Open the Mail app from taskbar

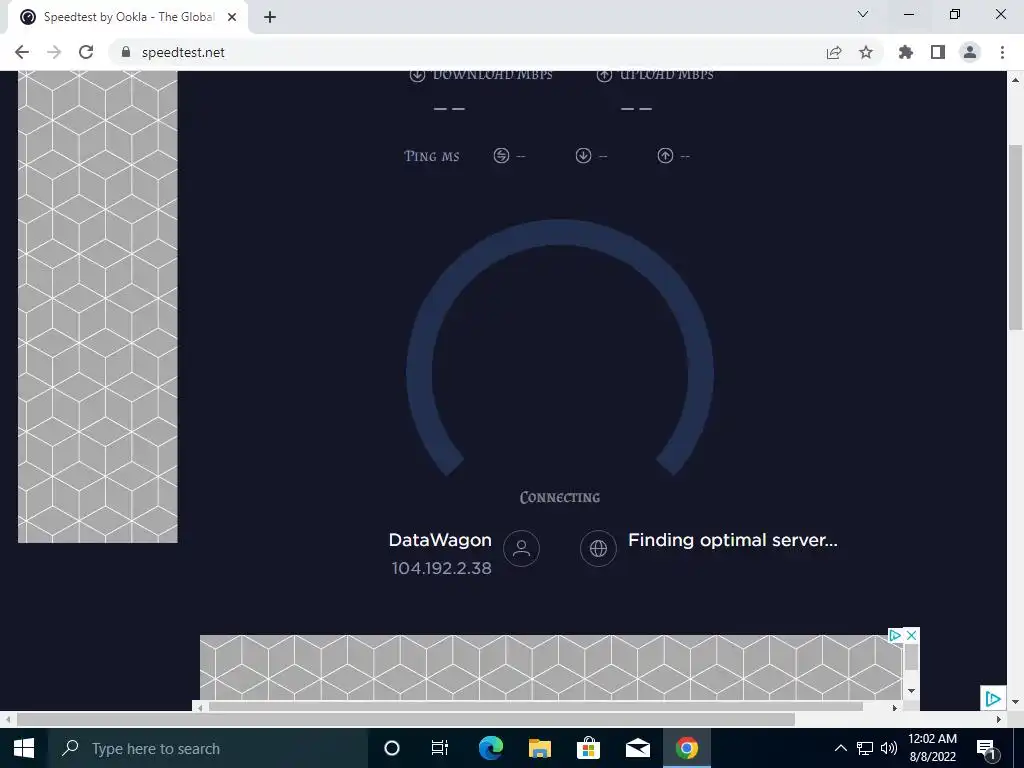pos(637,748)
